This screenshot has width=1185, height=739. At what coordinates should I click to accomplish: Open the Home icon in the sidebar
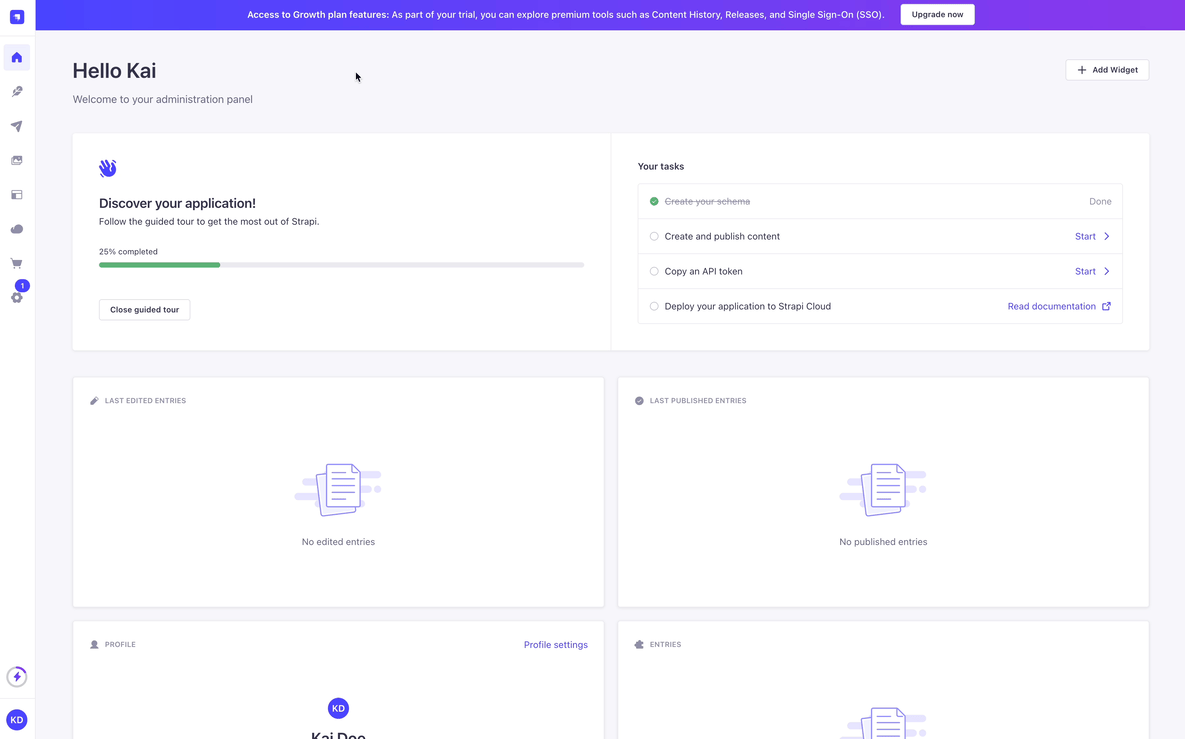pos(16,57)
